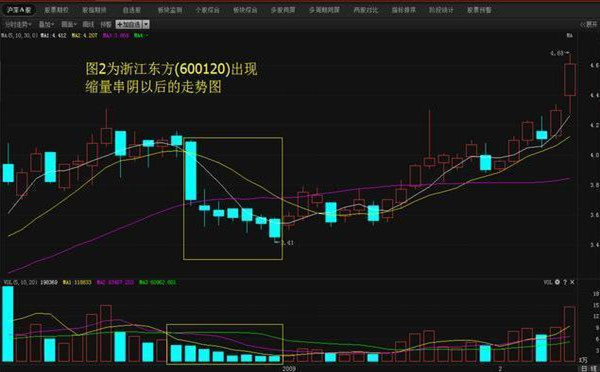
Task: Open the 多股同屏 tab
Action: click(x=283, y=10)
